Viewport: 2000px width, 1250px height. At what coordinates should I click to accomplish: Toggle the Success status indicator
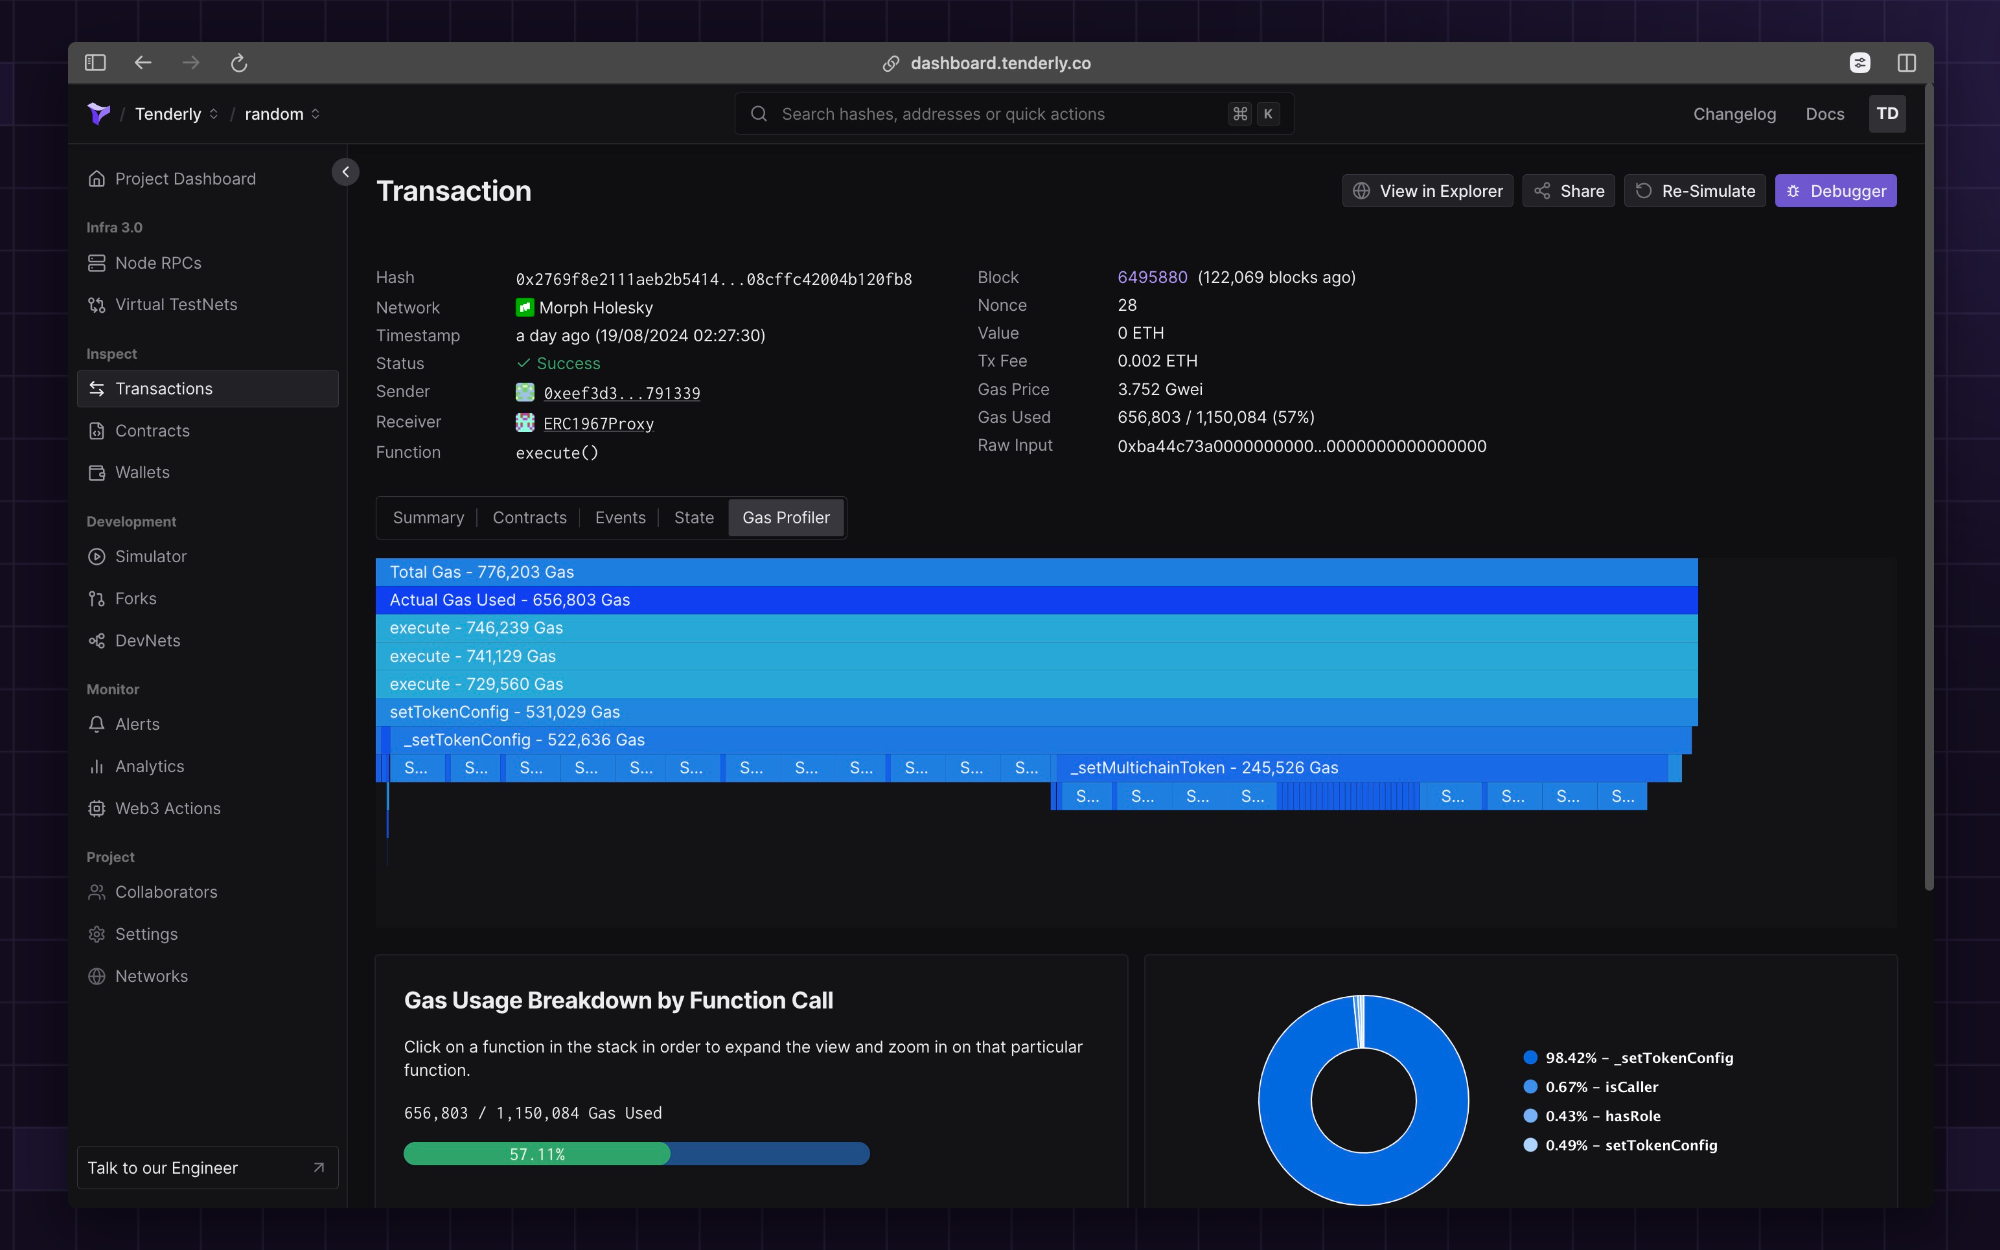(x=560, y=363)
